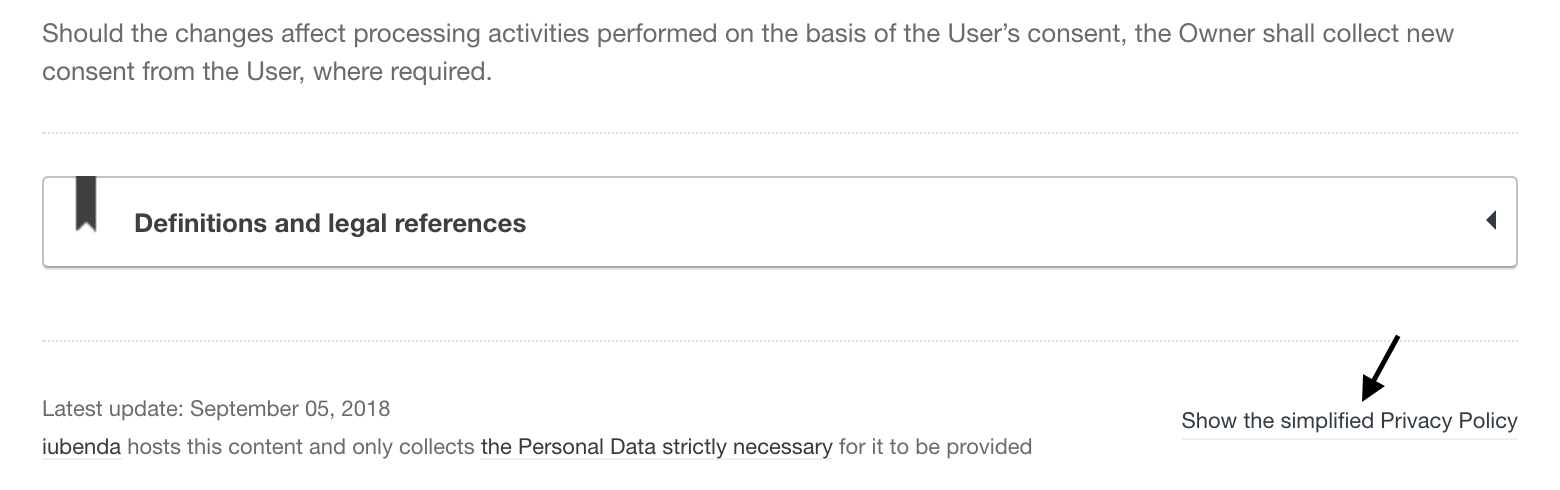
Task: Open the iubenda link
Action: 81,447
